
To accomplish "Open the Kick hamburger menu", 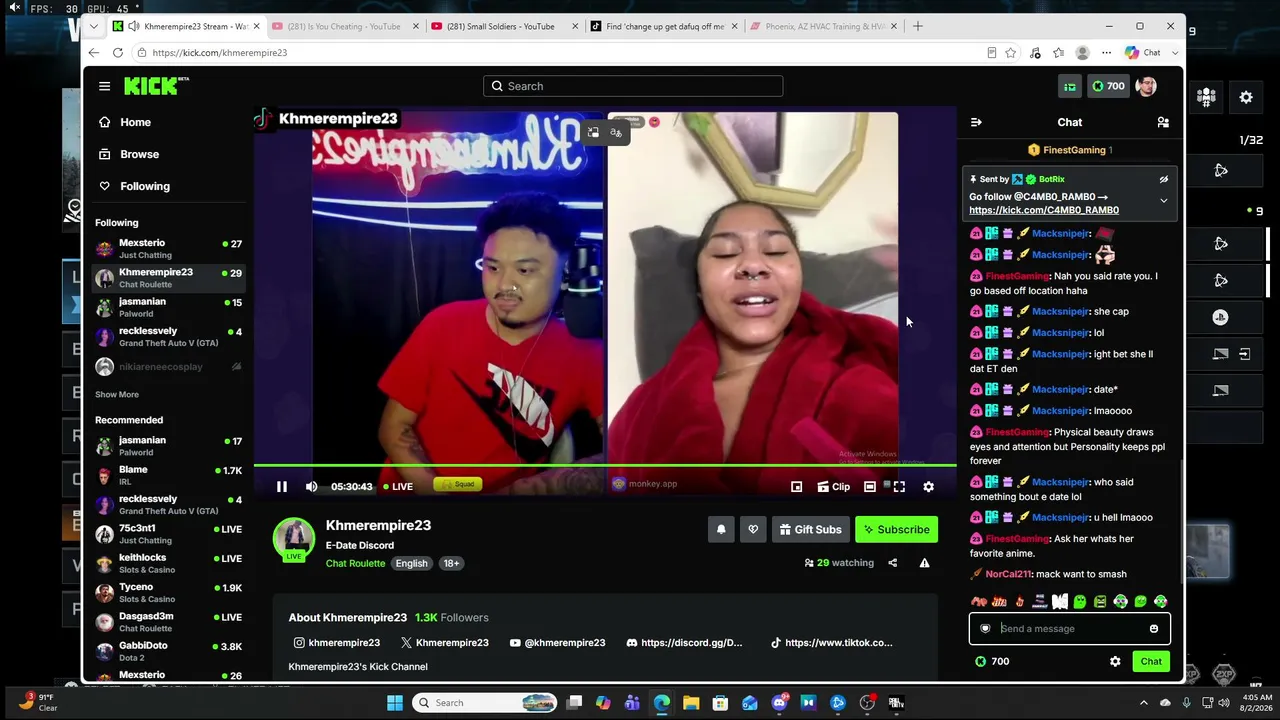I will coord(104,86).
